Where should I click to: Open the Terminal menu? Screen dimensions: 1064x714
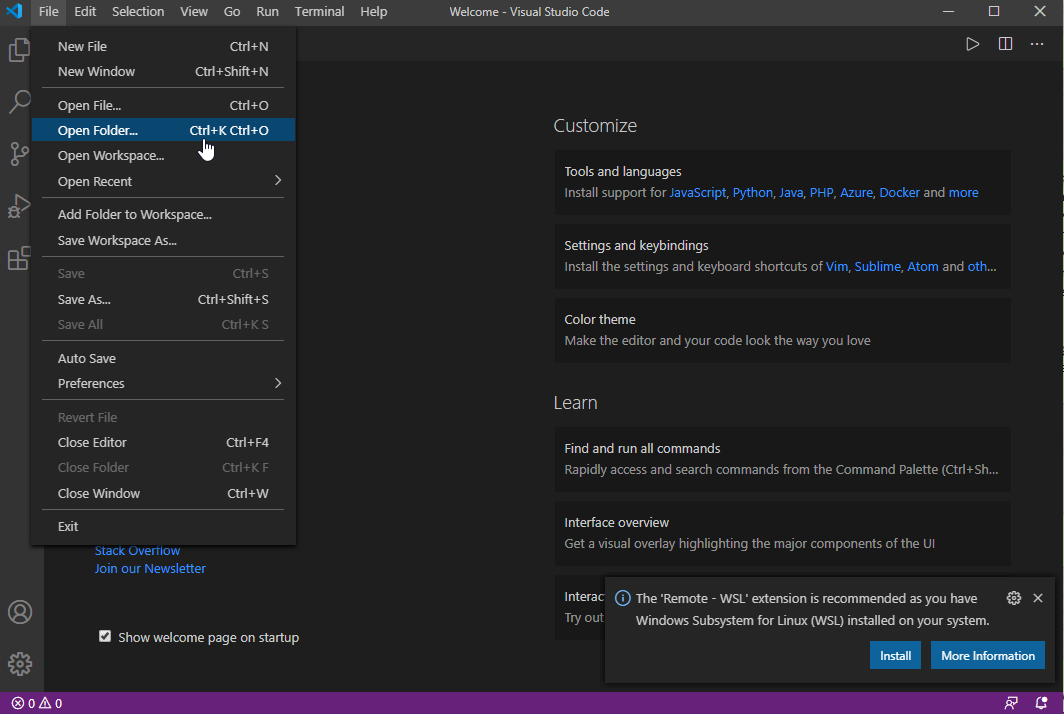coord(319,12)
